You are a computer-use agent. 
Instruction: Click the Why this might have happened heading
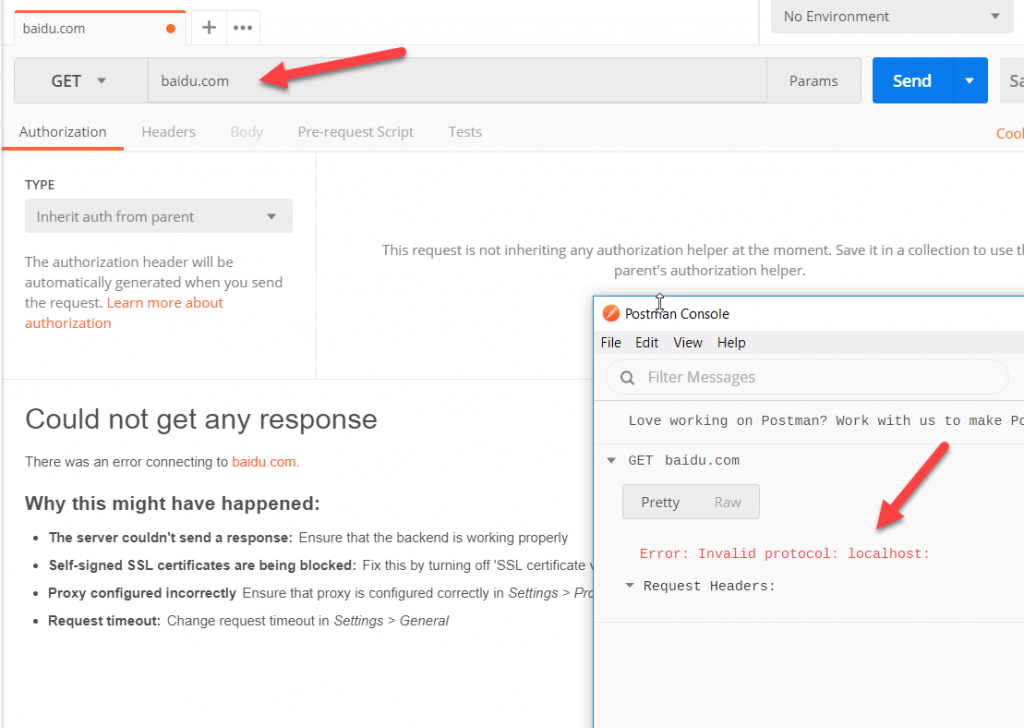pos(172,503)
